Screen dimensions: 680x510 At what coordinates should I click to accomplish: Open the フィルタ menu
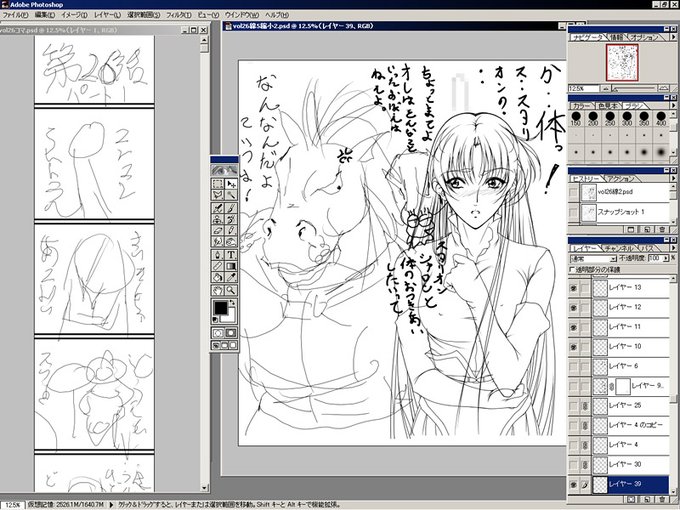[179, 15]
